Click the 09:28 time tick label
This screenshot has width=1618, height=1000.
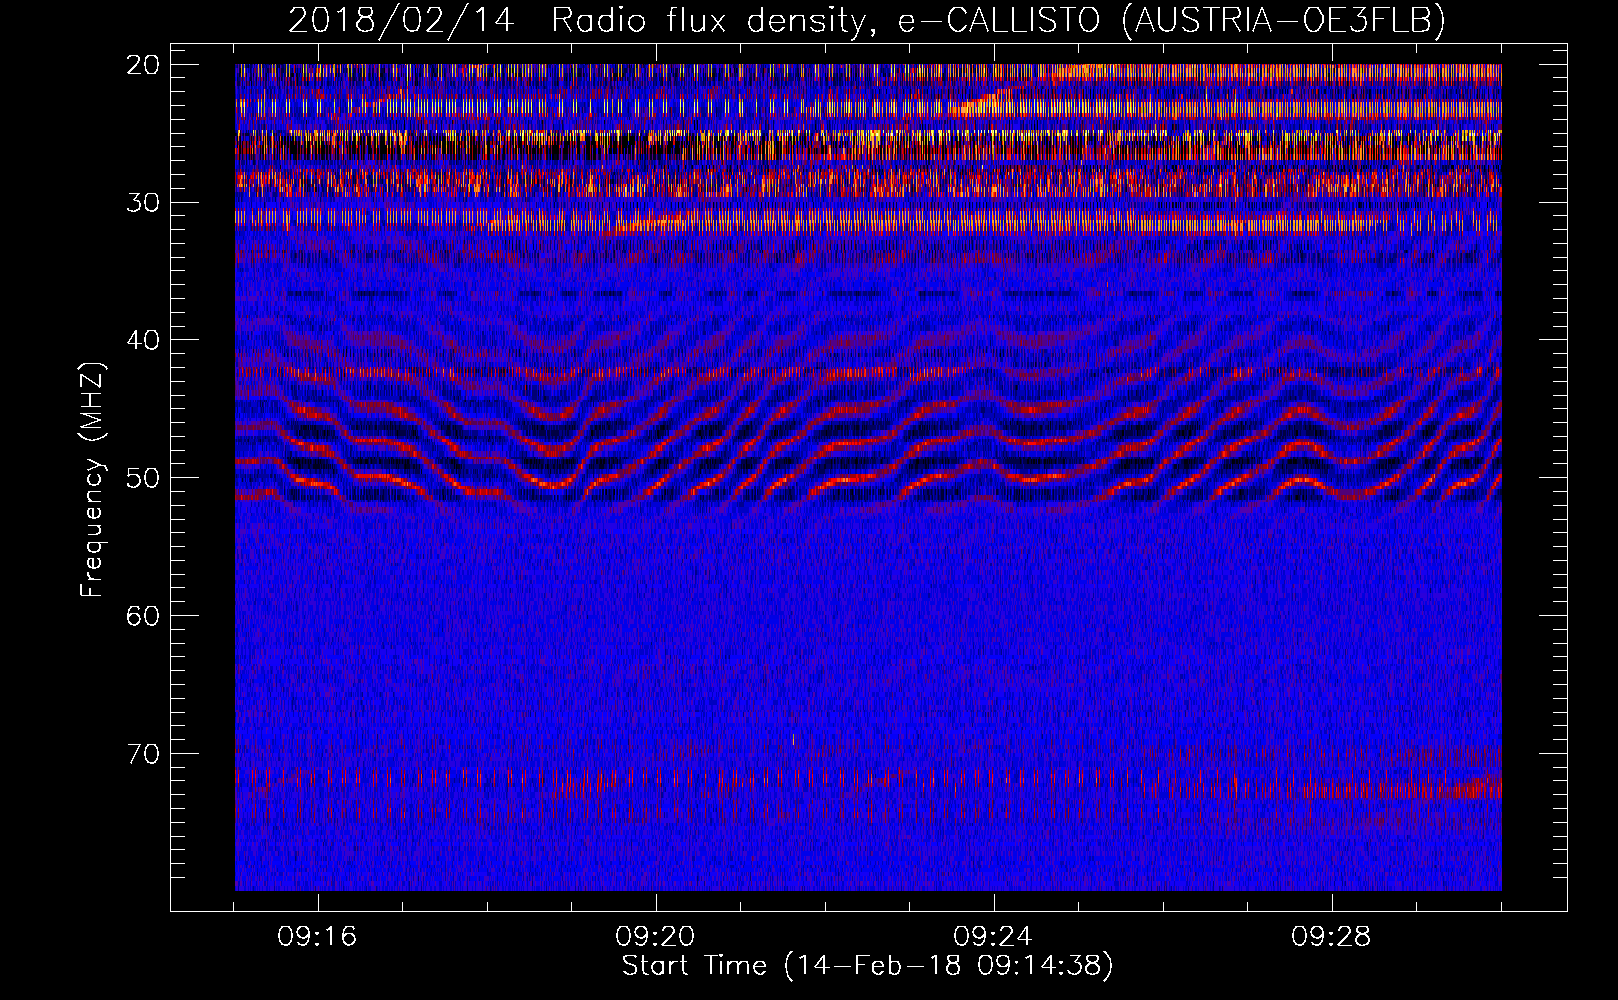click(1331, 937)
